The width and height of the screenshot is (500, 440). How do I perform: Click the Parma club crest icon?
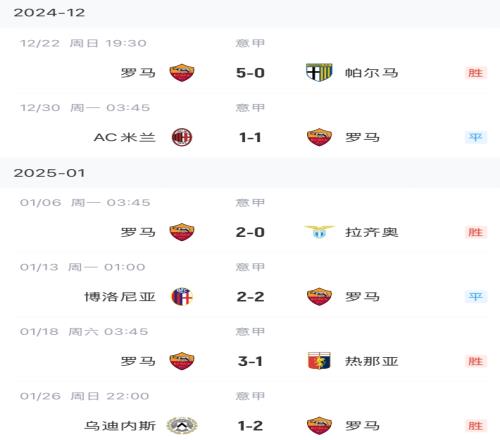(x=319, y=72)
